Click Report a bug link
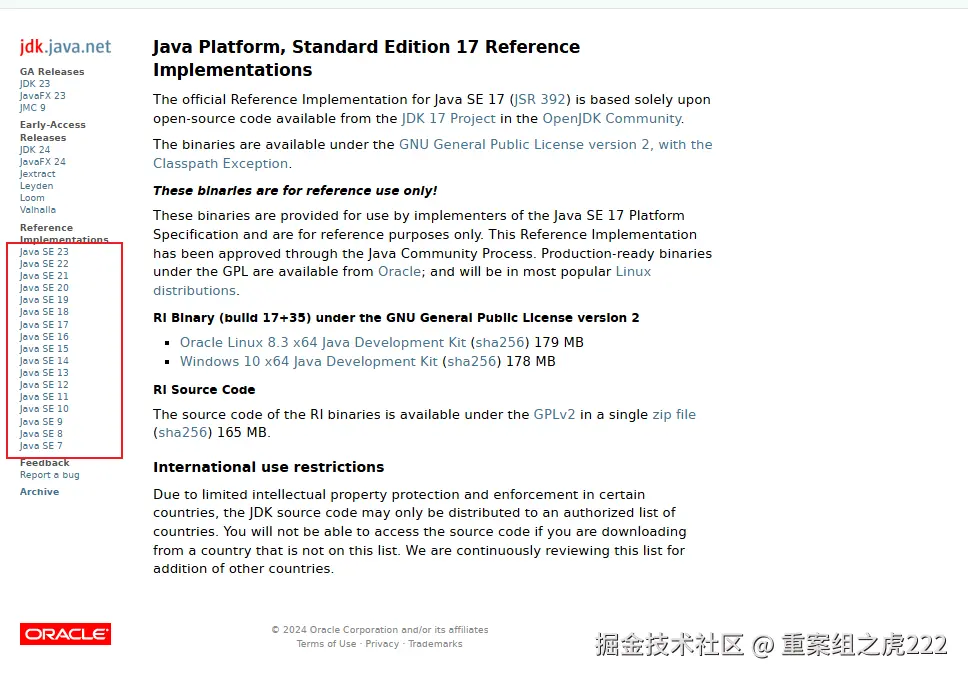The image size is (968, 679). point(49,475)
